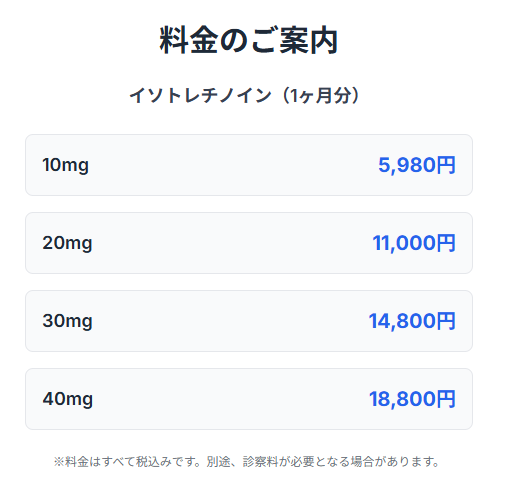Select the 20mg pricing card
The width and height of the screenshot is (508, 482).
click(249, 243)
